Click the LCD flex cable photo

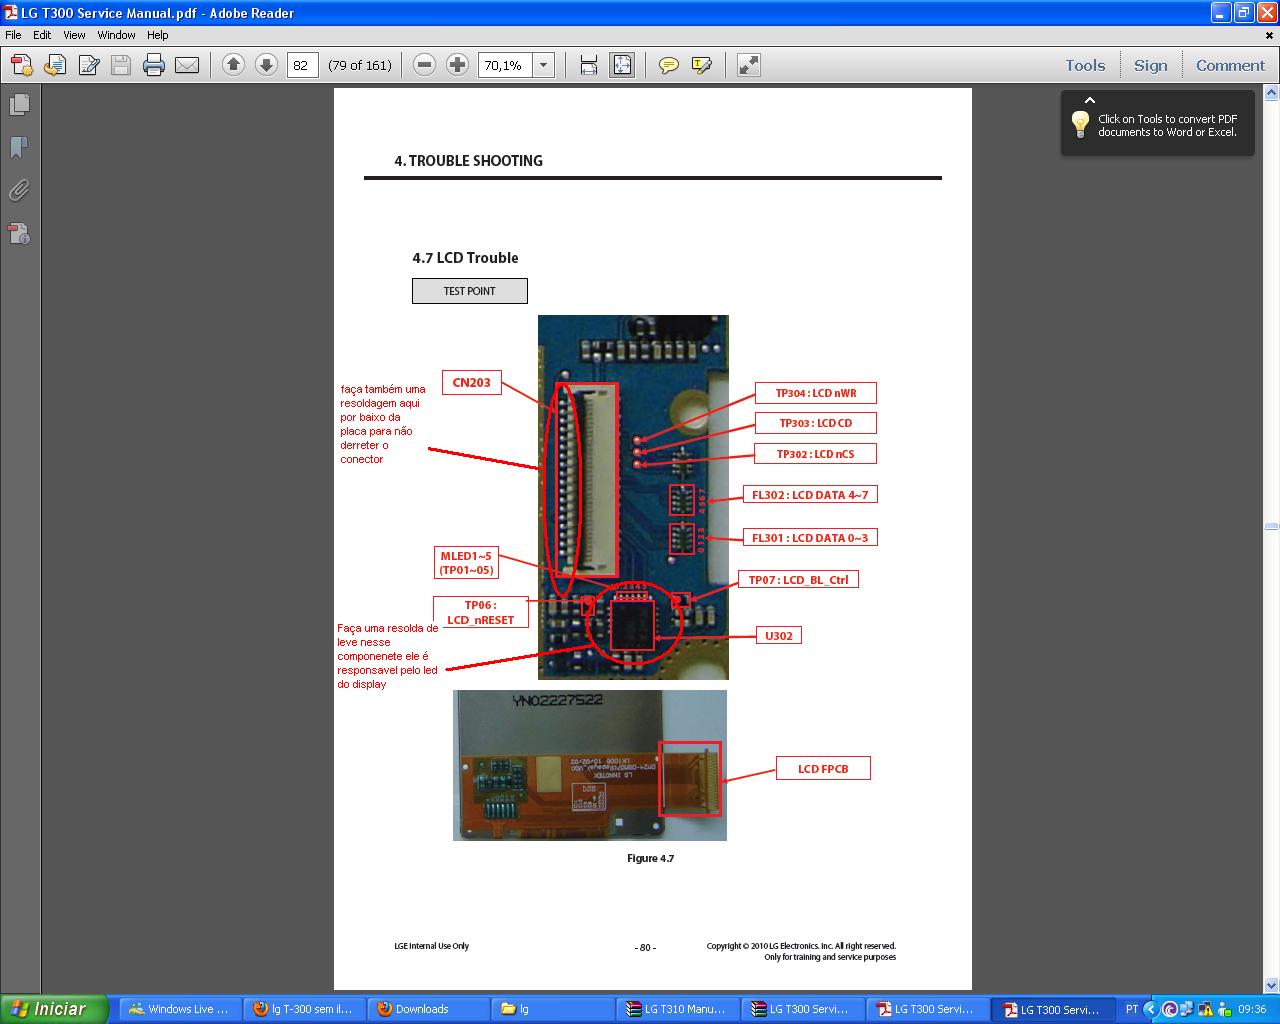[x=589, y=765]
